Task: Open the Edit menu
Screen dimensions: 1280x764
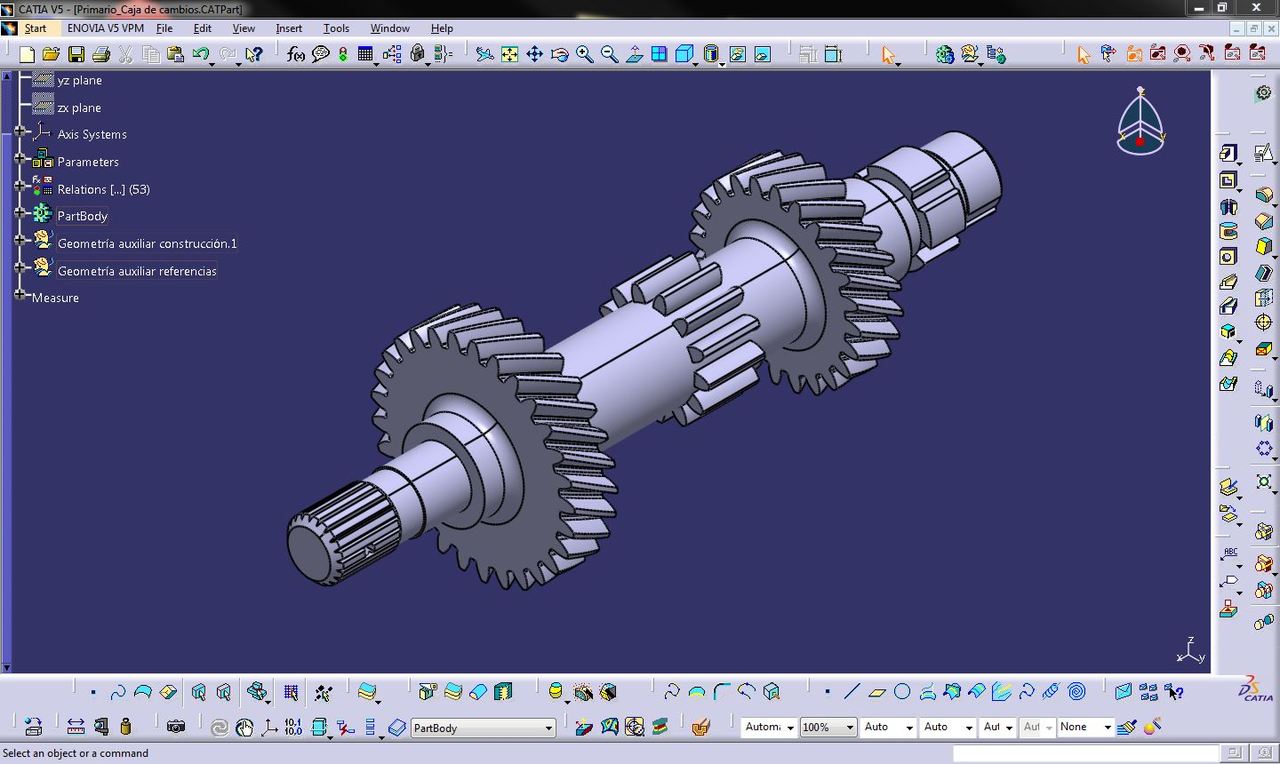Action: 202,28
